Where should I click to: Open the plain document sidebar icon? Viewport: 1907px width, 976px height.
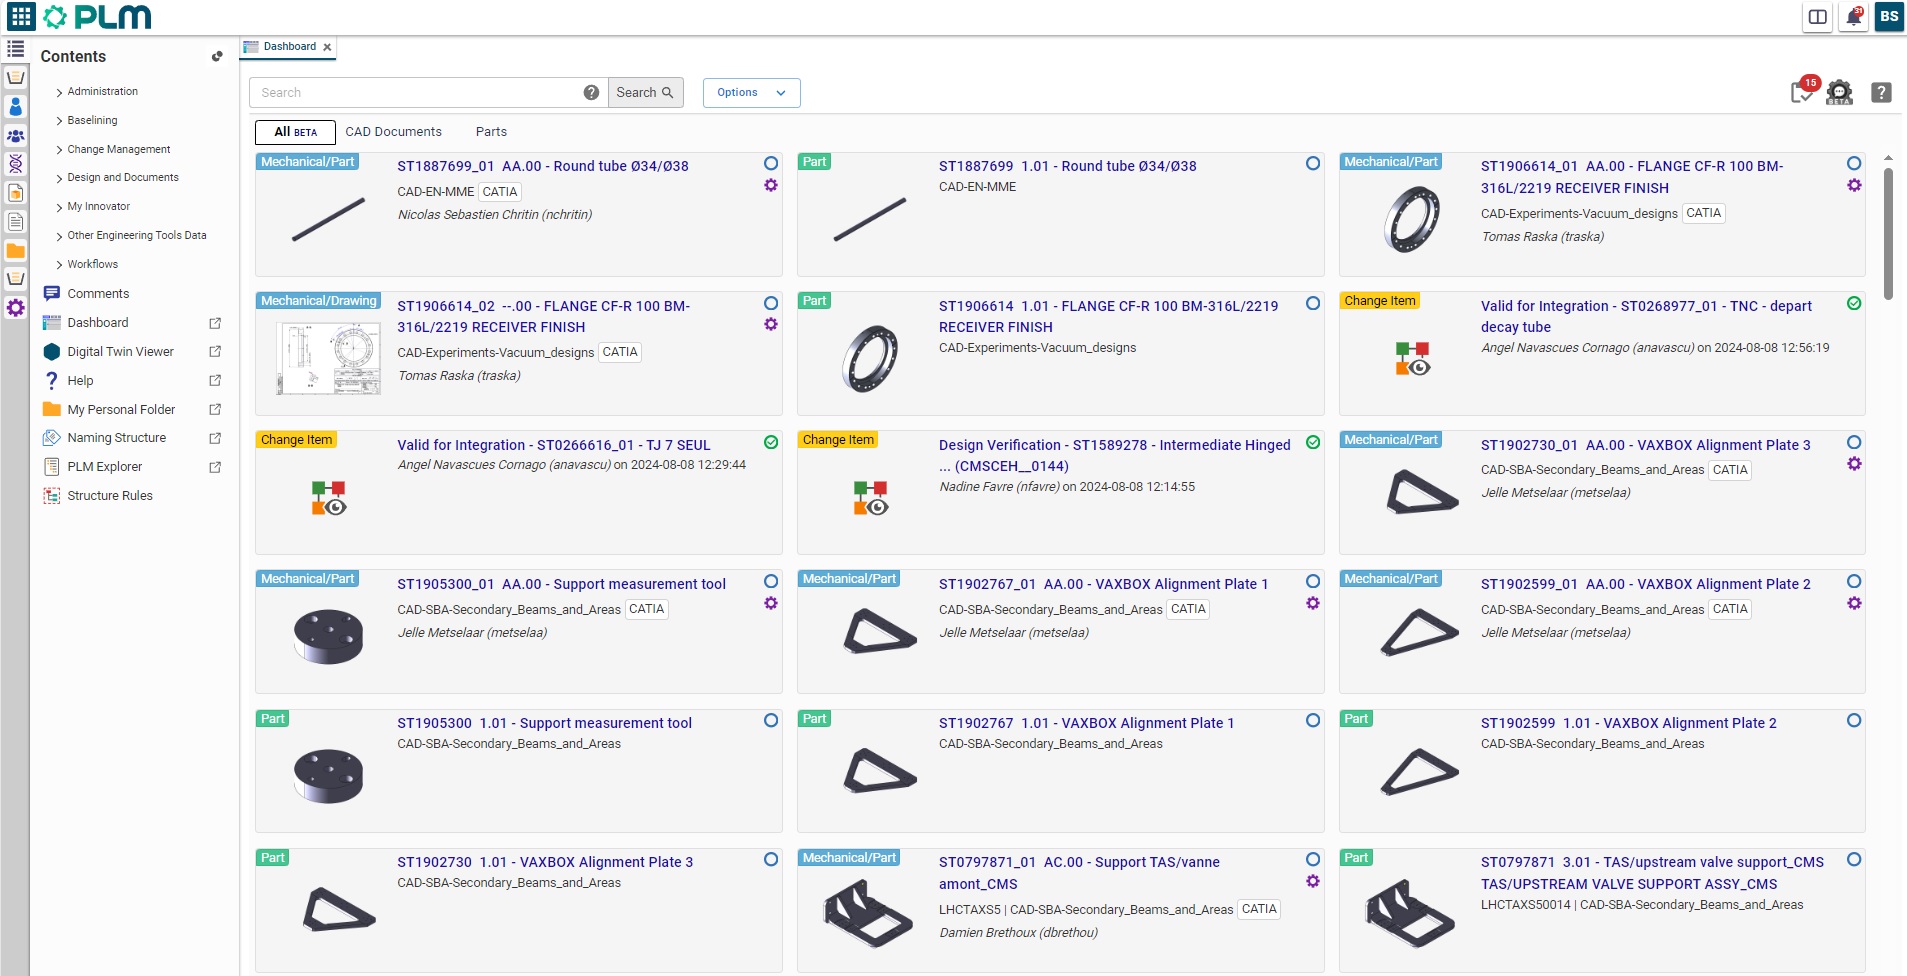coord(15,221)
